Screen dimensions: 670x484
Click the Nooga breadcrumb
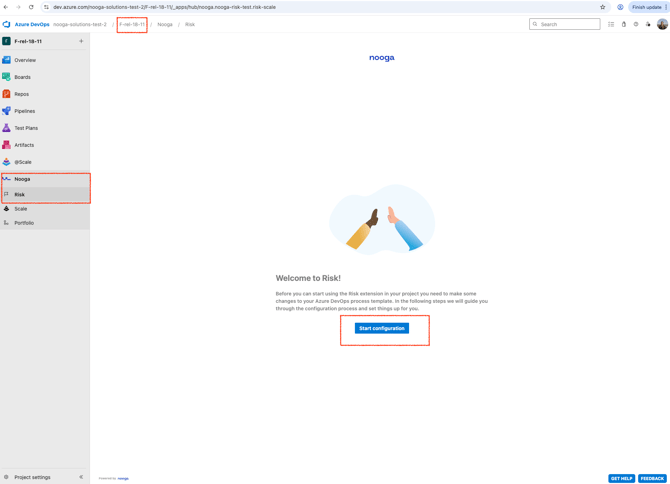(165, 24)
